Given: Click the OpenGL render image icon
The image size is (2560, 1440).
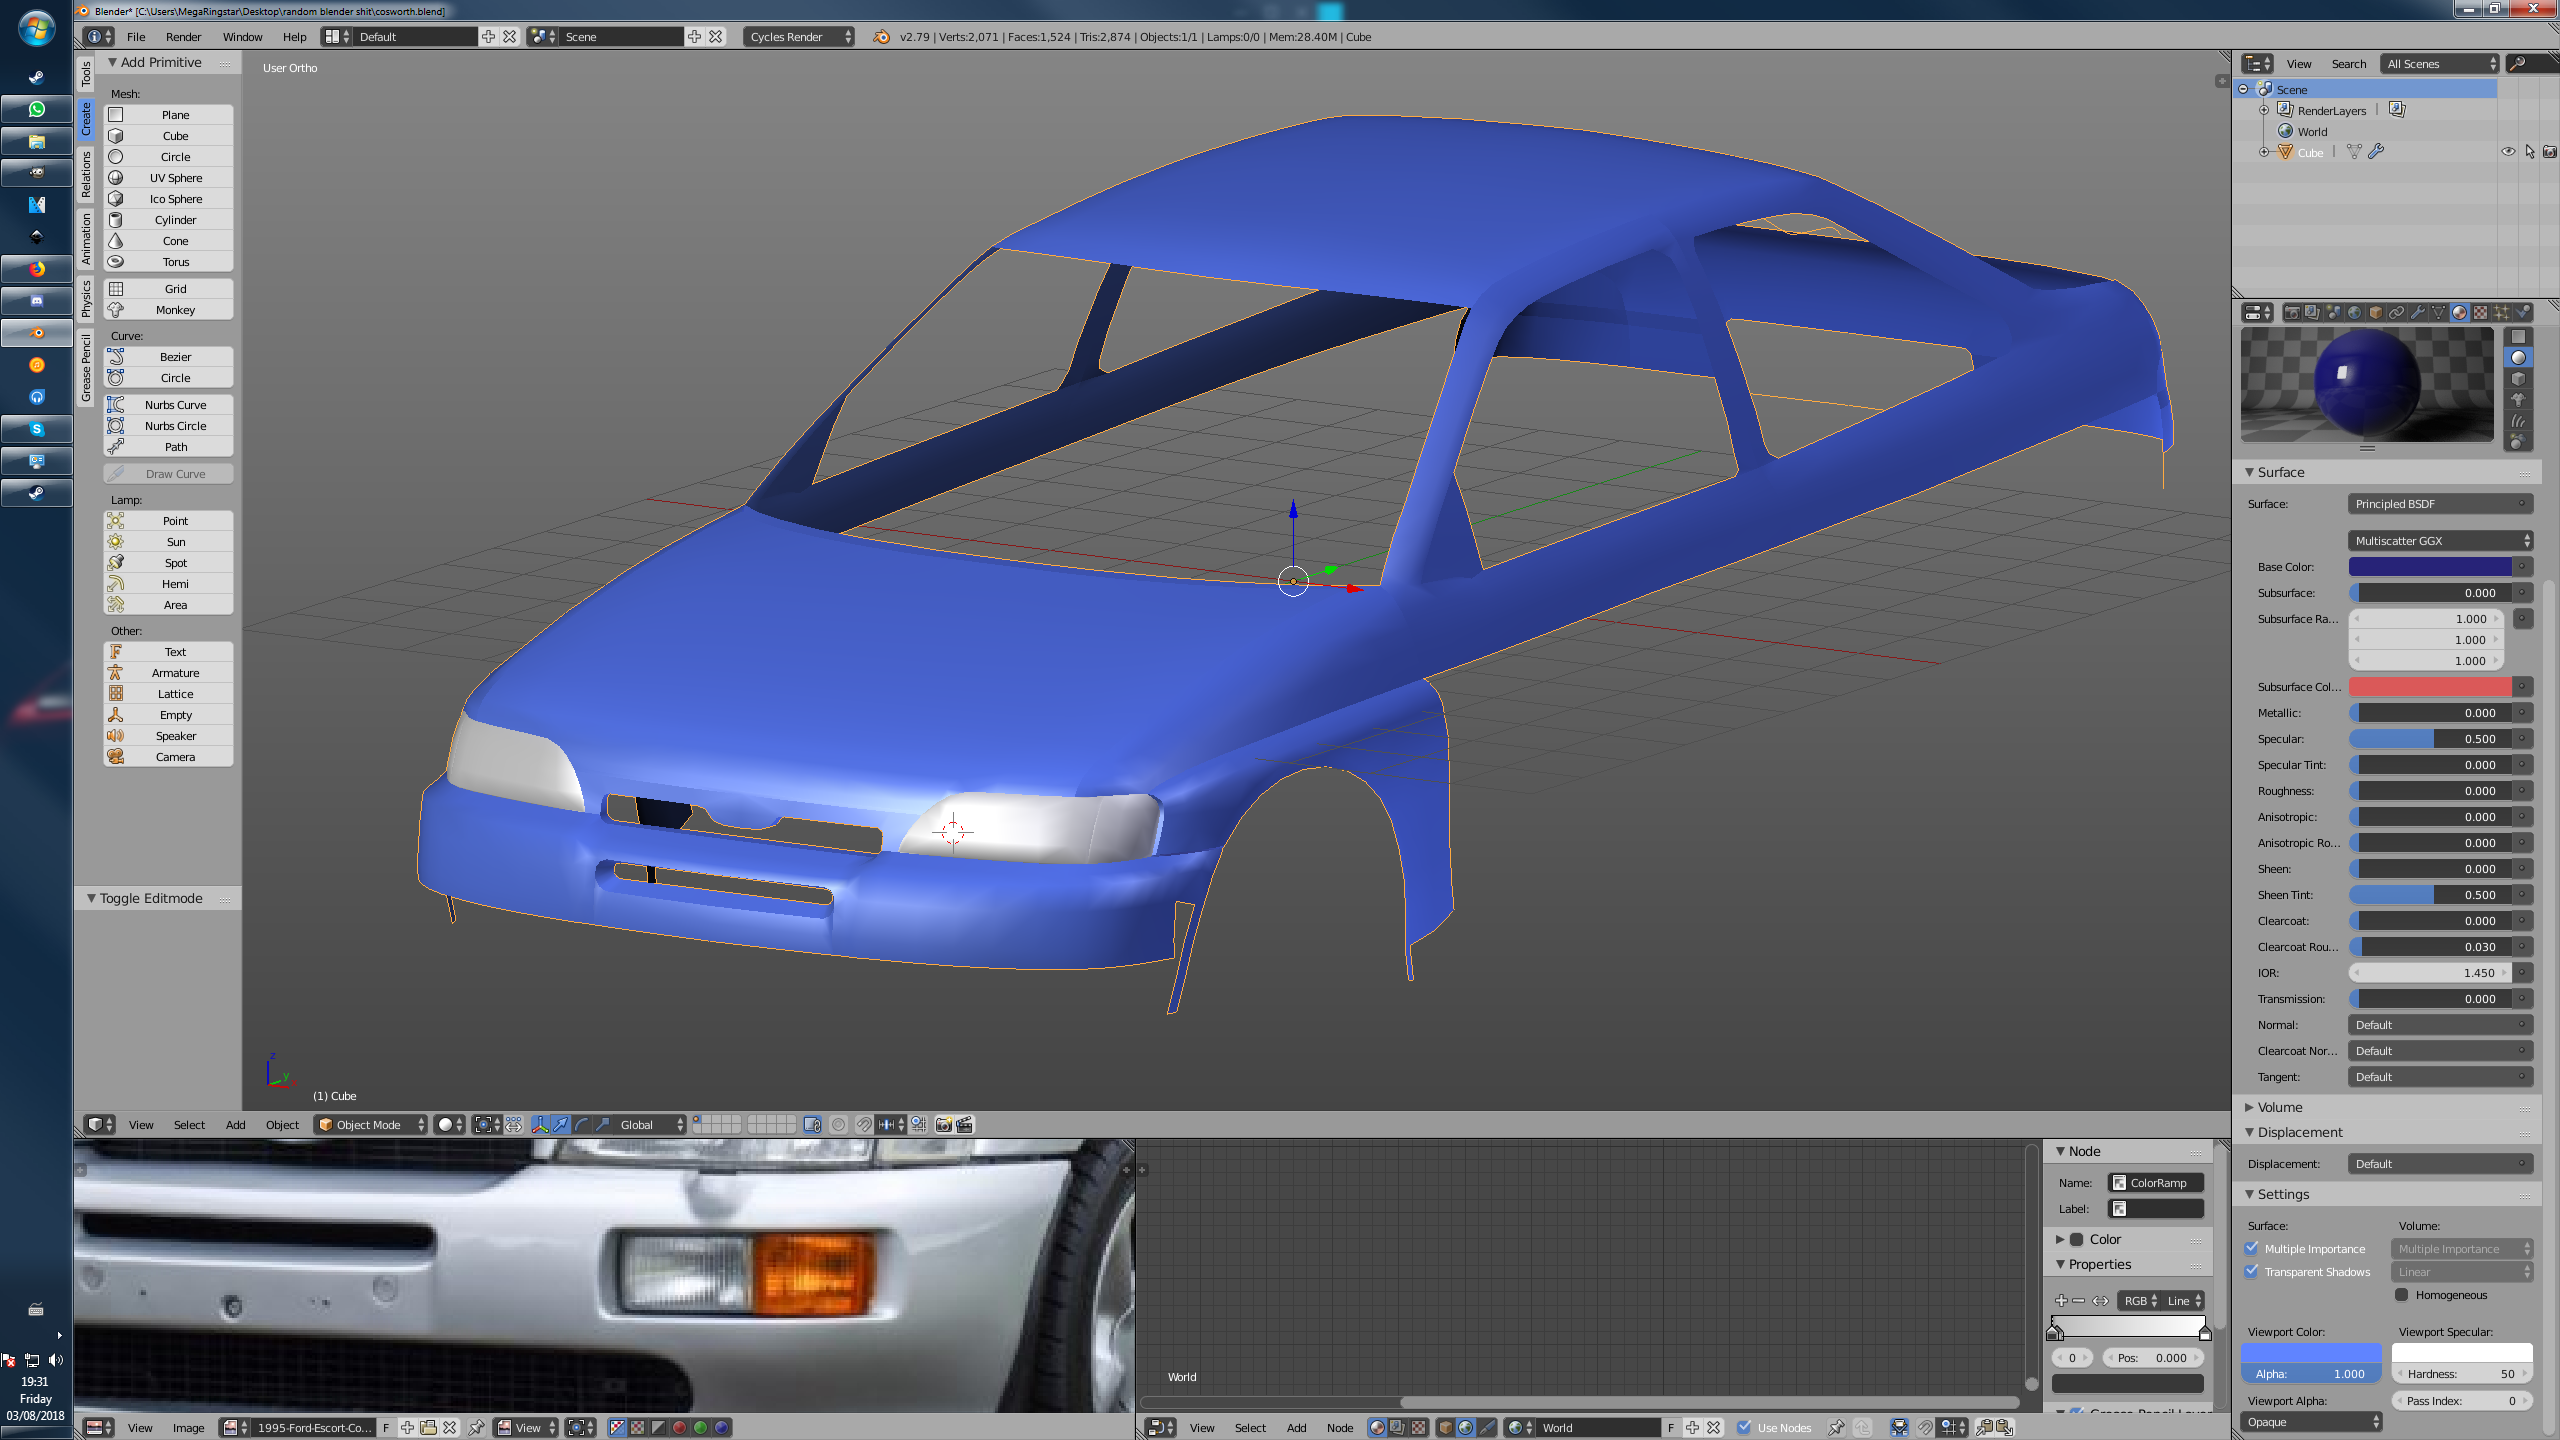Looking at the screenshot, I should 943,1125.
